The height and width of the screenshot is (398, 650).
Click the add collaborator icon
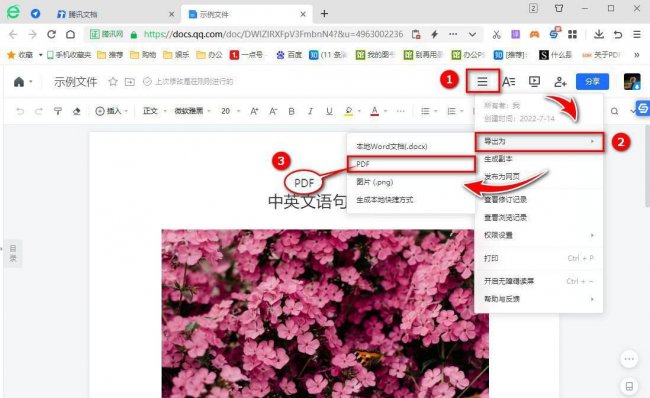point(560,82)
